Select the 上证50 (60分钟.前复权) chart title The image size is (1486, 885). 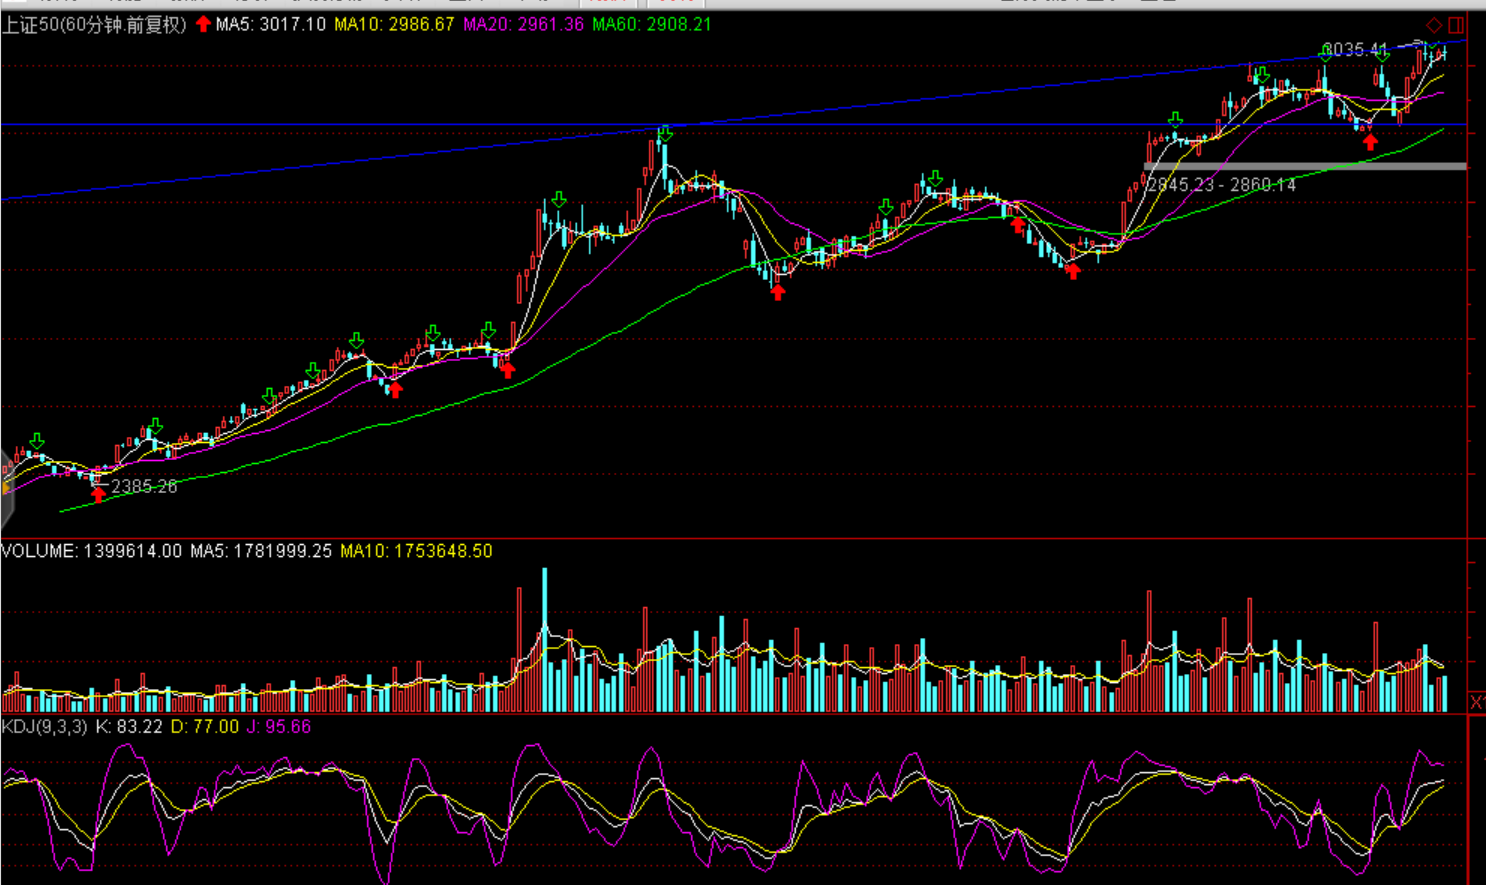(94, 24)
